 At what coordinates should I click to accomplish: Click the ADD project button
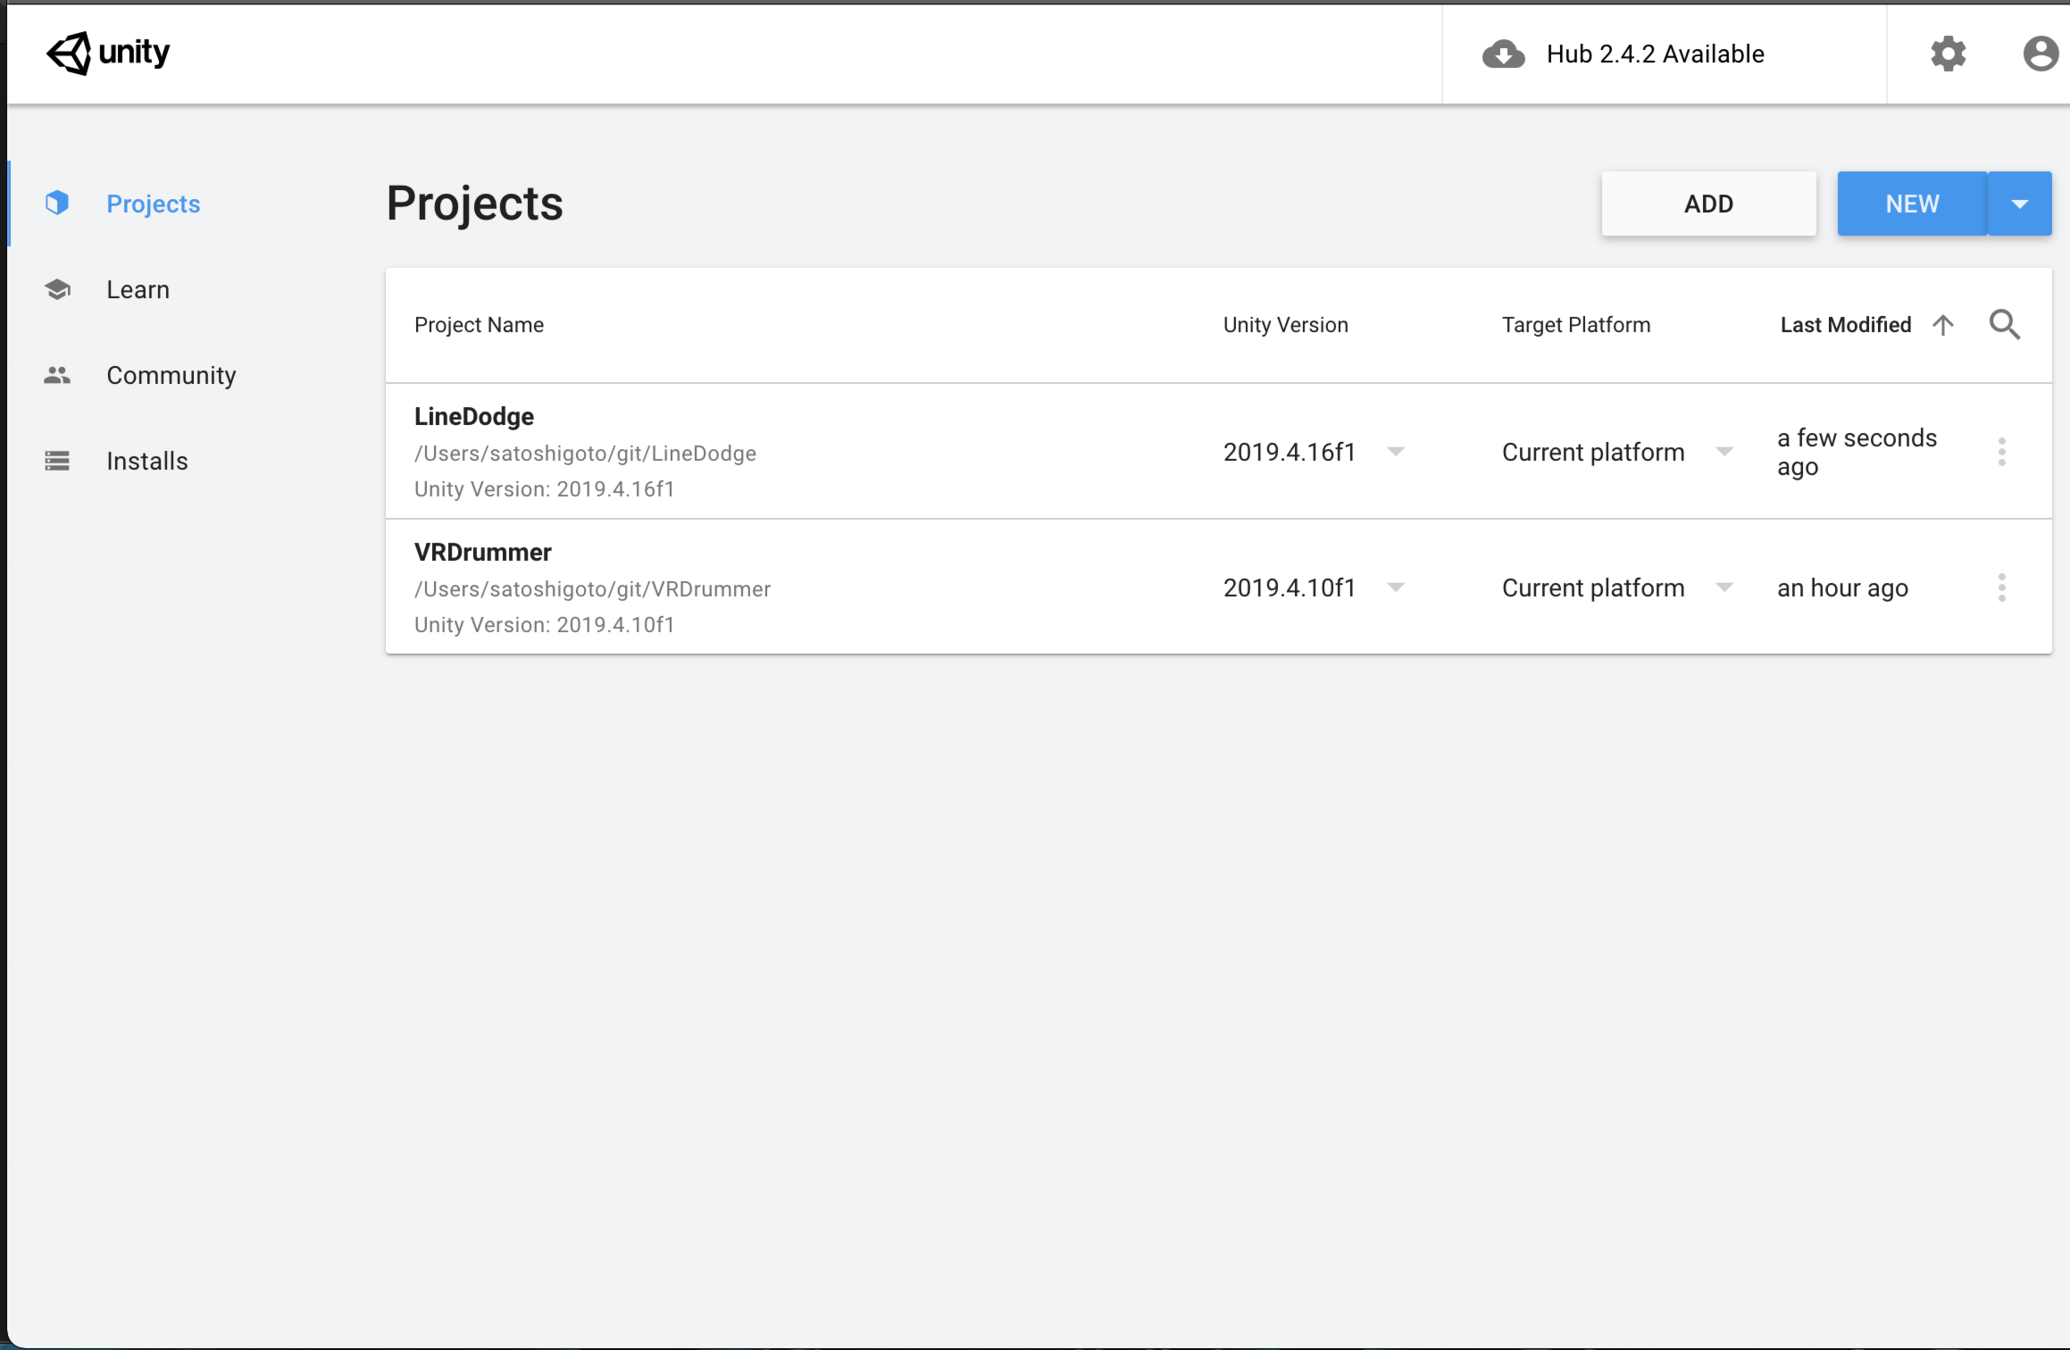pos(1708,204)
